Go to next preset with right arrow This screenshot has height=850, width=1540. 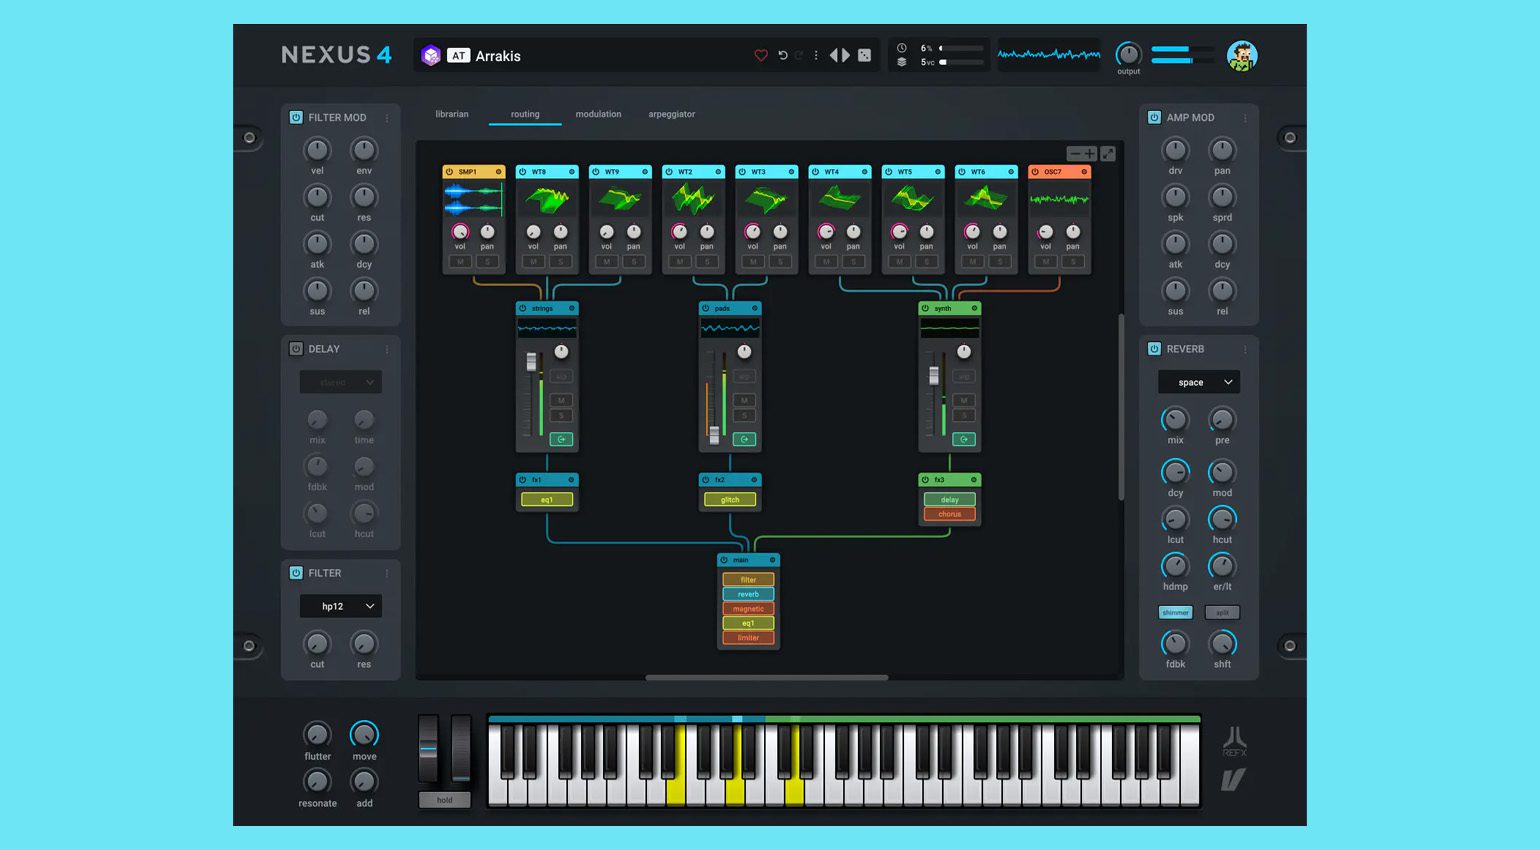point(847,56)
